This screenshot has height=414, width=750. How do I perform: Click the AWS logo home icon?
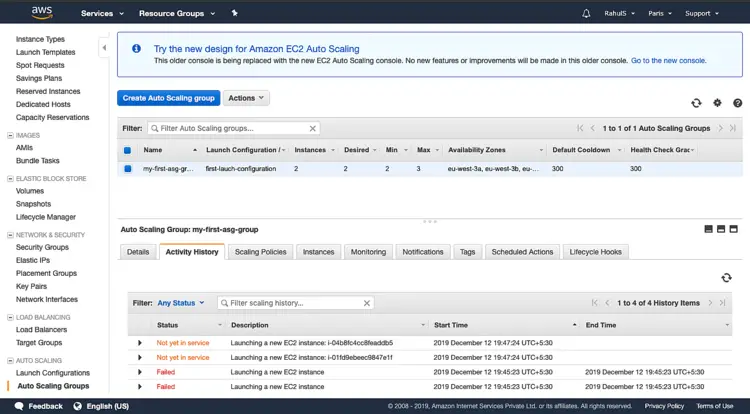click(x=41, y=13)
